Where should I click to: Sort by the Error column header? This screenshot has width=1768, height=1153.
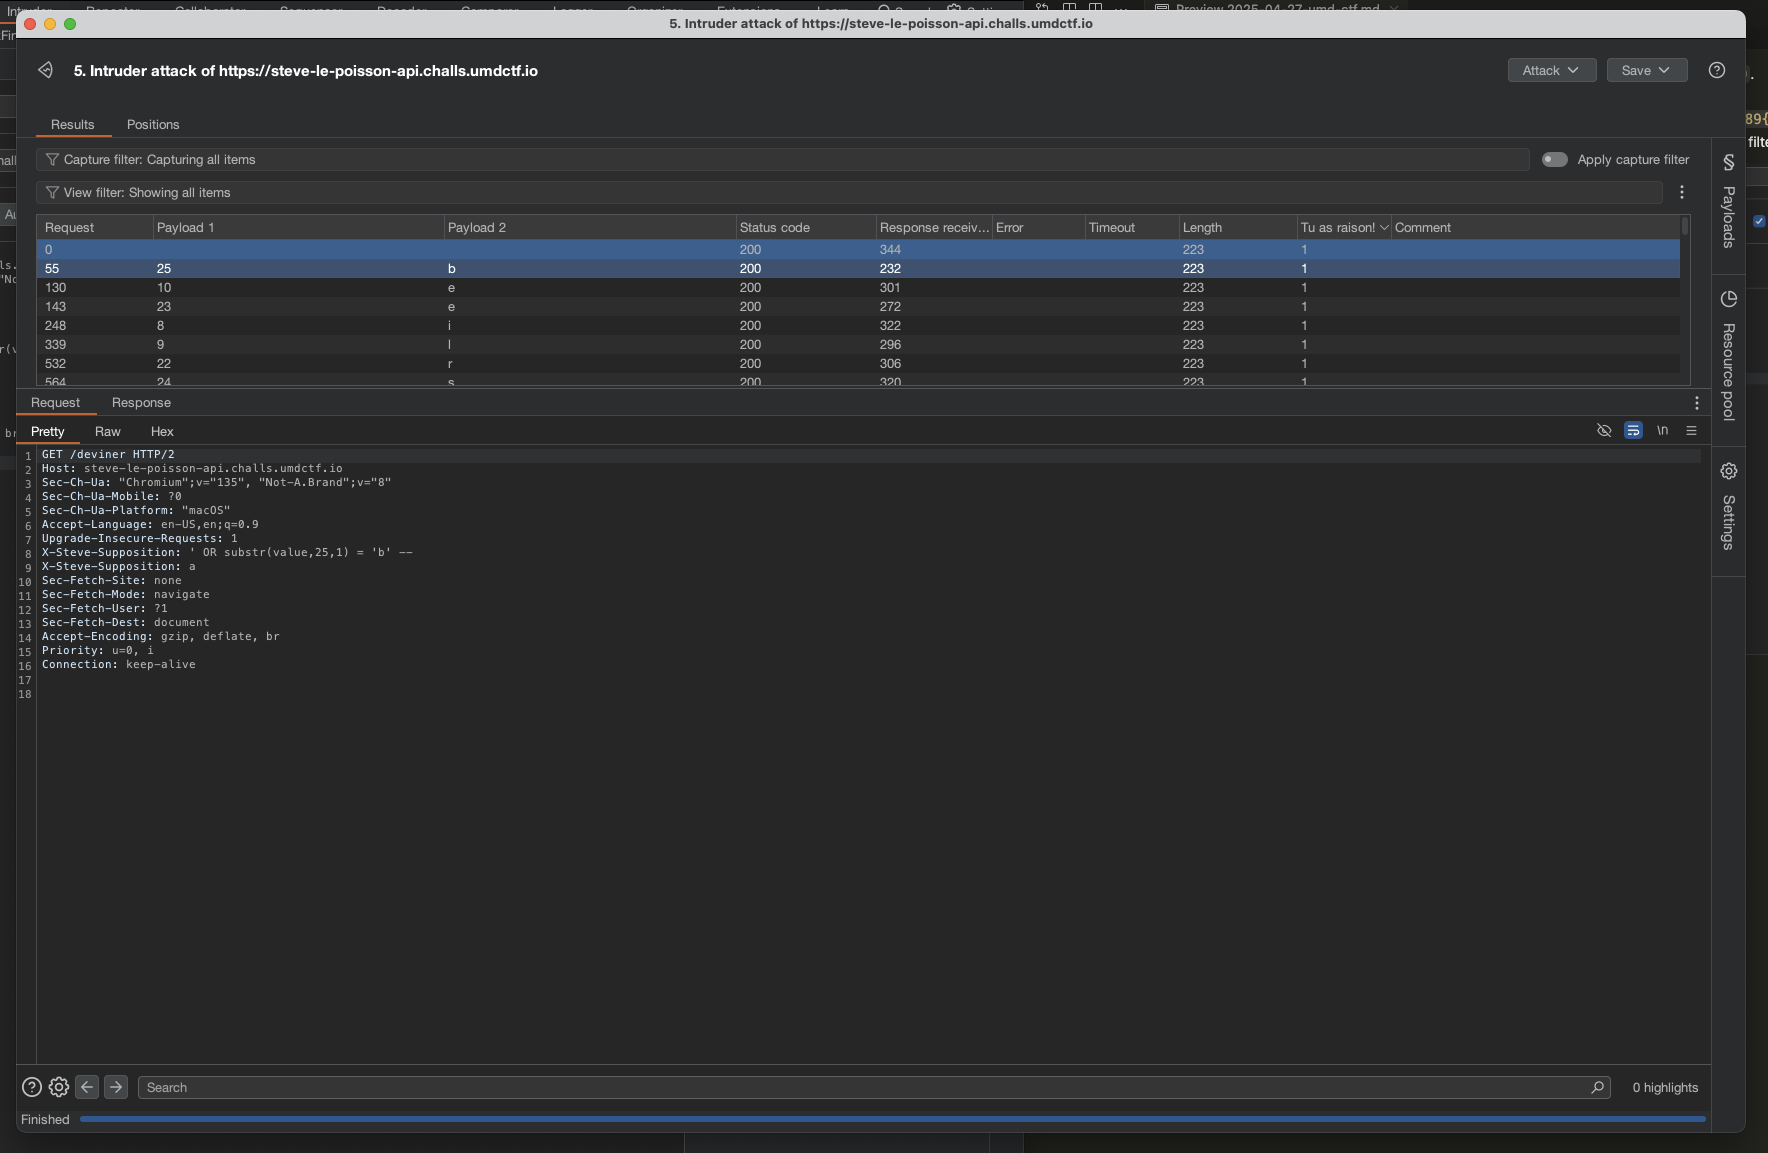(x=1038, y=228)
